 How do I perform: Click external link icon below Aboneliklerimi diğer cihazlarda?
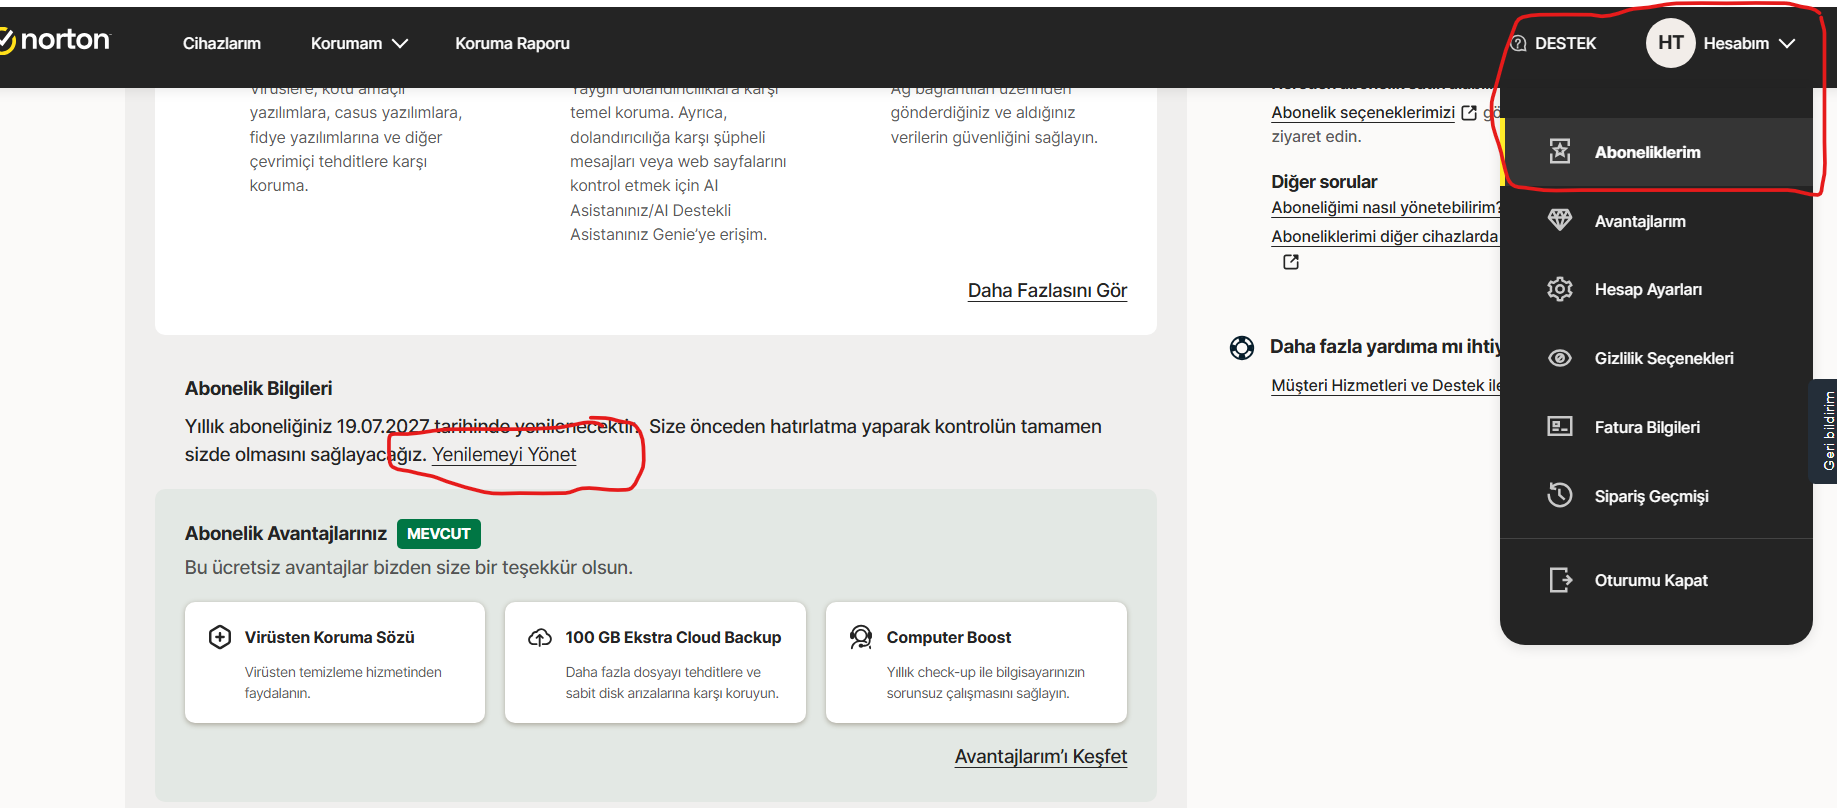point(1291,262)
